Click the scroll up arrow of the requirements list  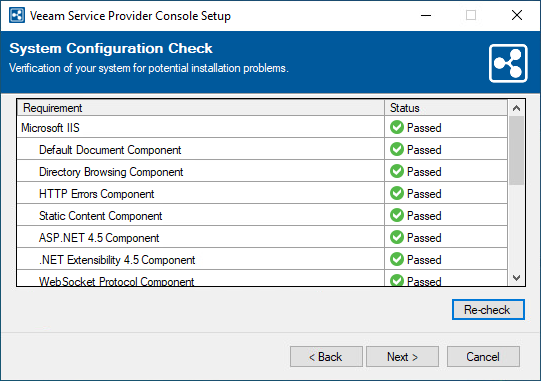pos(517,108)
